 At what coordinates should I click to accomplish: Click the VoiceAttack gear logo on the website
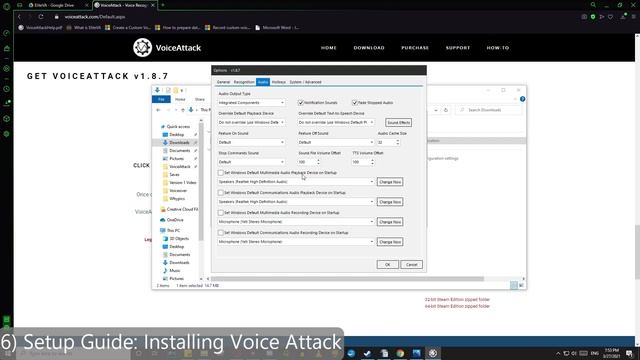tap(142, 48)
